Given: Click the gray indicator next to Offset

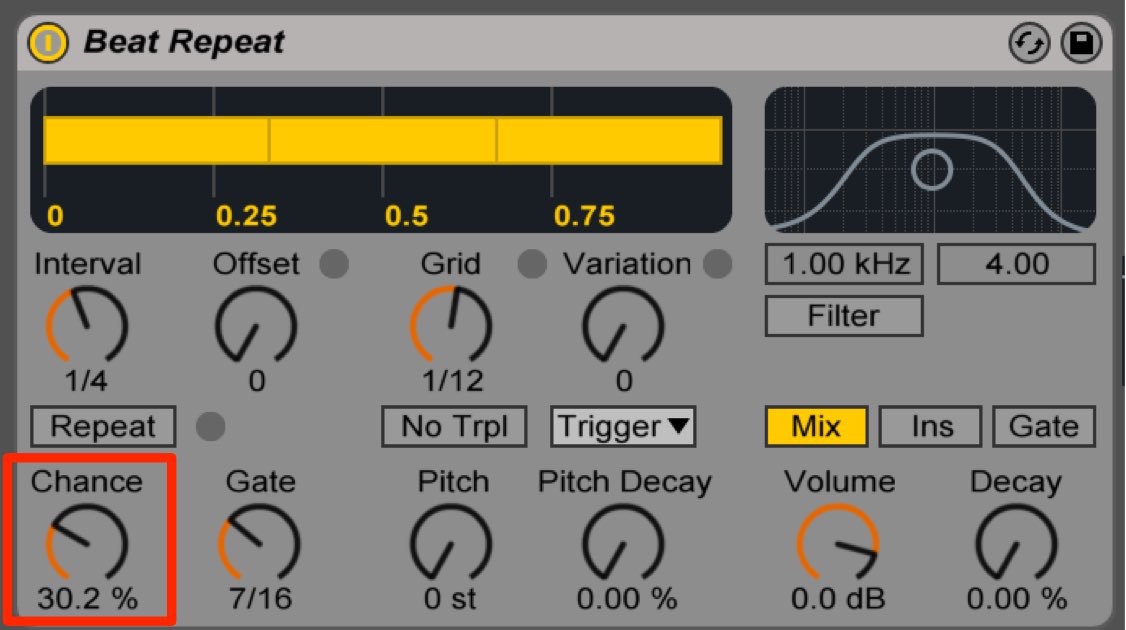Looking at the screenshot, I should coord(334,264).
